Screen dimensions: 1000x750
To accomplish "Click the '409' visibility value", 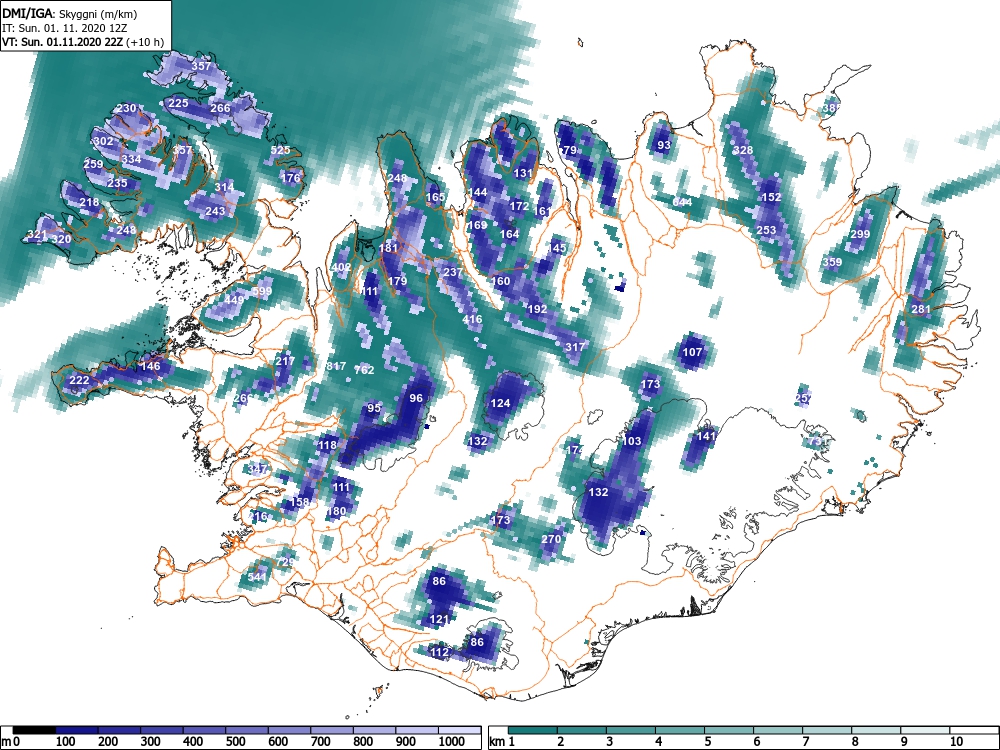I will [x=341, y=267].
